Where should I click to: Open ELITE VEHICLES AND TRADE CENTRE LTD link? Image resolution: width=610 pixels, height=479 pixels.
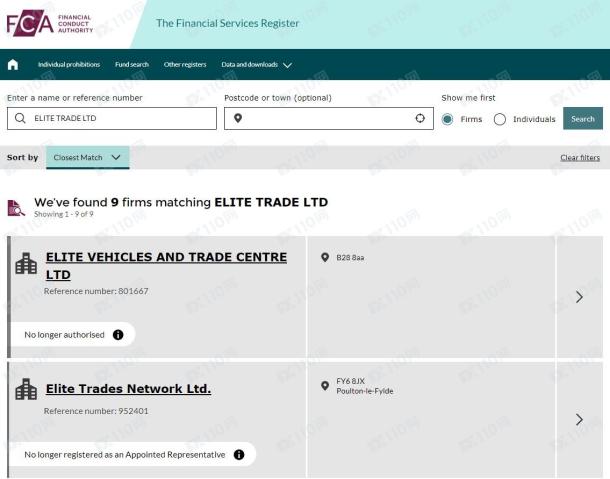click(166, 266)
